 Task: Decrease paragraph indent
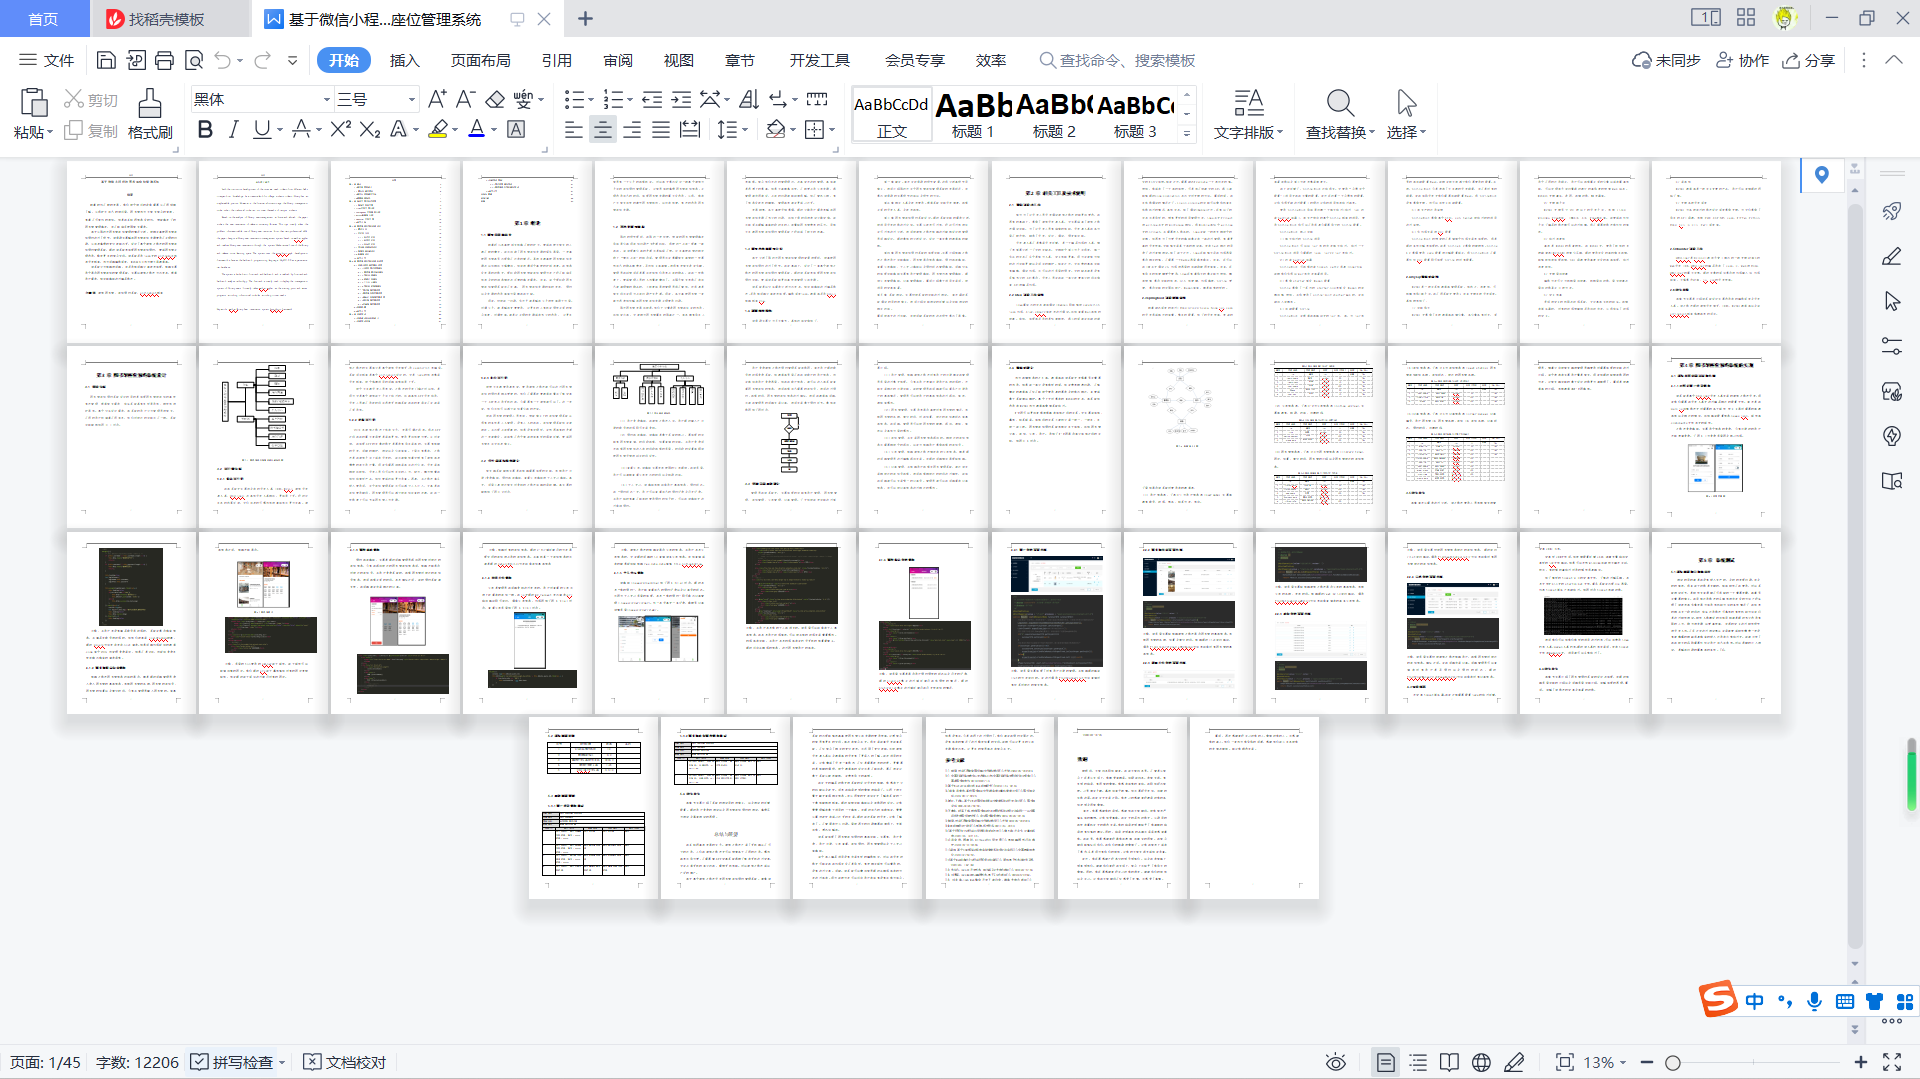652,99
